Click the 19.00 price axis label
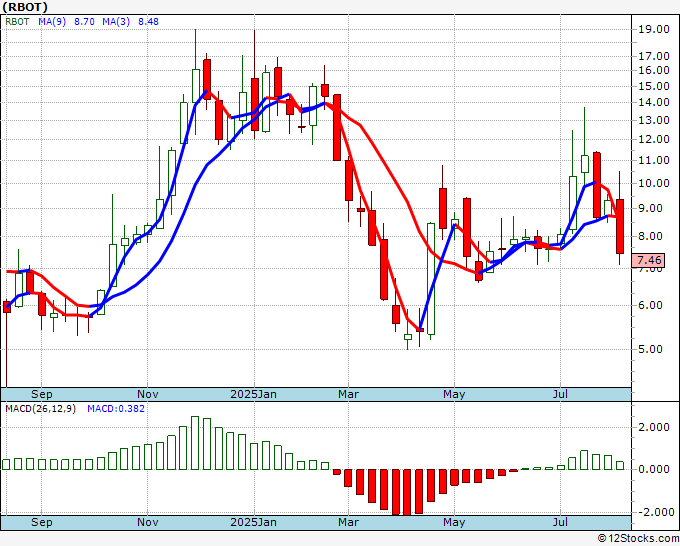Viewport: 680px width, 546px height. (x=654, y=29)
